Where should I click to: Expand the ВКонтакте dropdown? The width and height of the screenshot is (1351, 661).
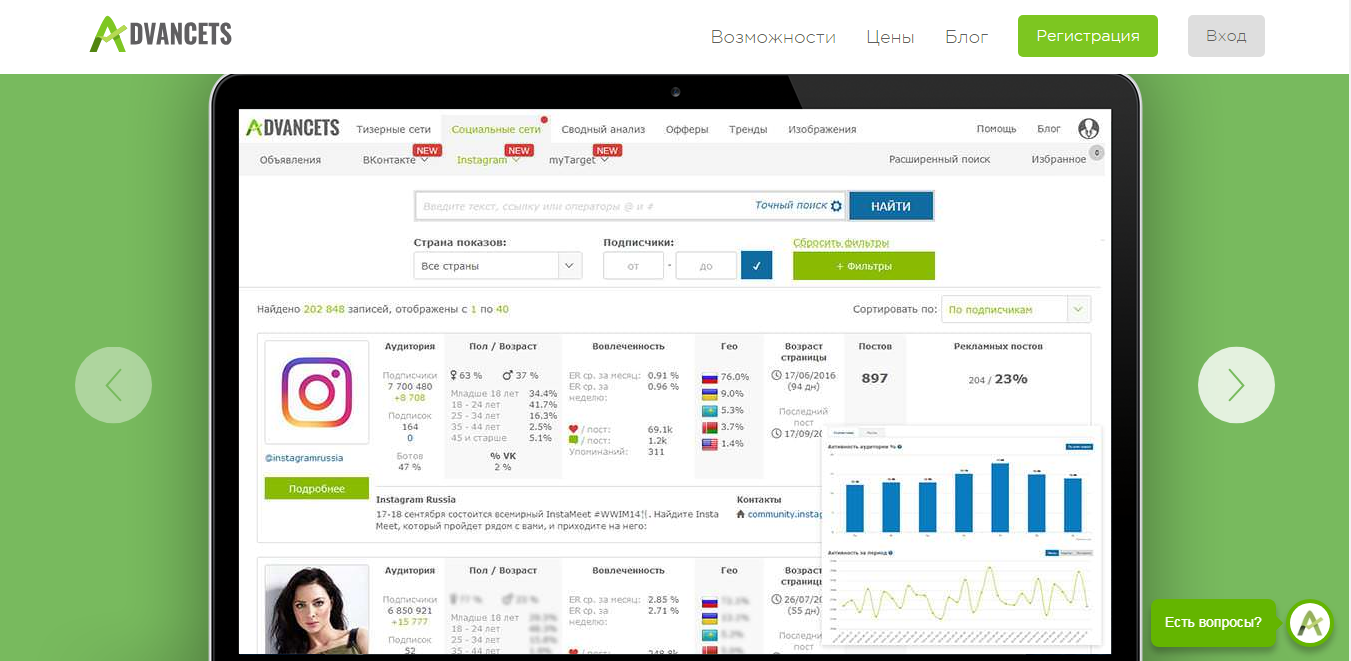point(395,160)
